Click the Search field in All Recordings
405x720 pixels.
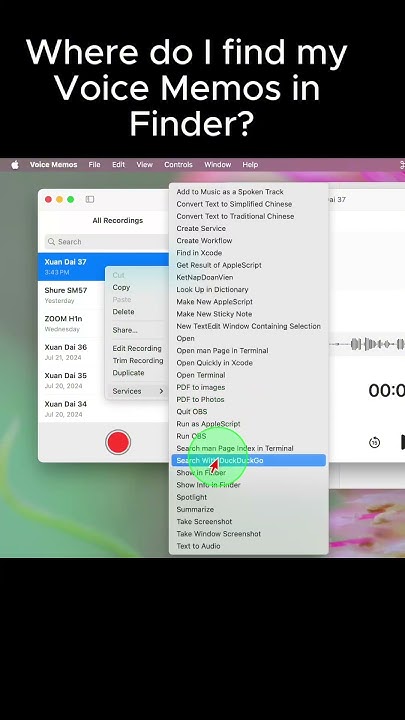107,242
